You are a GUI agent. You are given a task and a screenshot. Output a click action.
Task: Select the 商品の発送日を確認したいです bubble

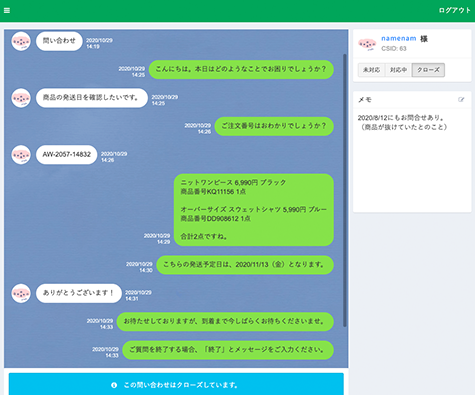[x=92, y=98]
